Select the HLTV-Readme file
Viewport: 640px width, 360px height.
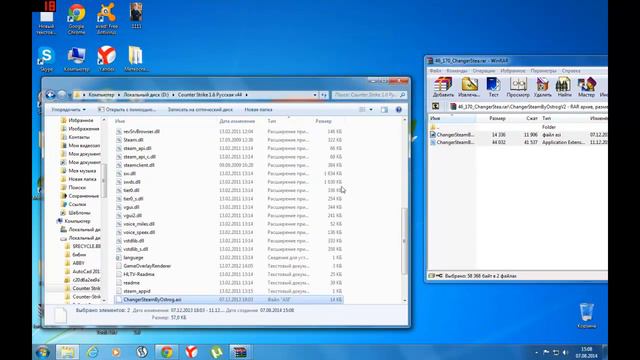pyautogui.click(x=229, y=274)
